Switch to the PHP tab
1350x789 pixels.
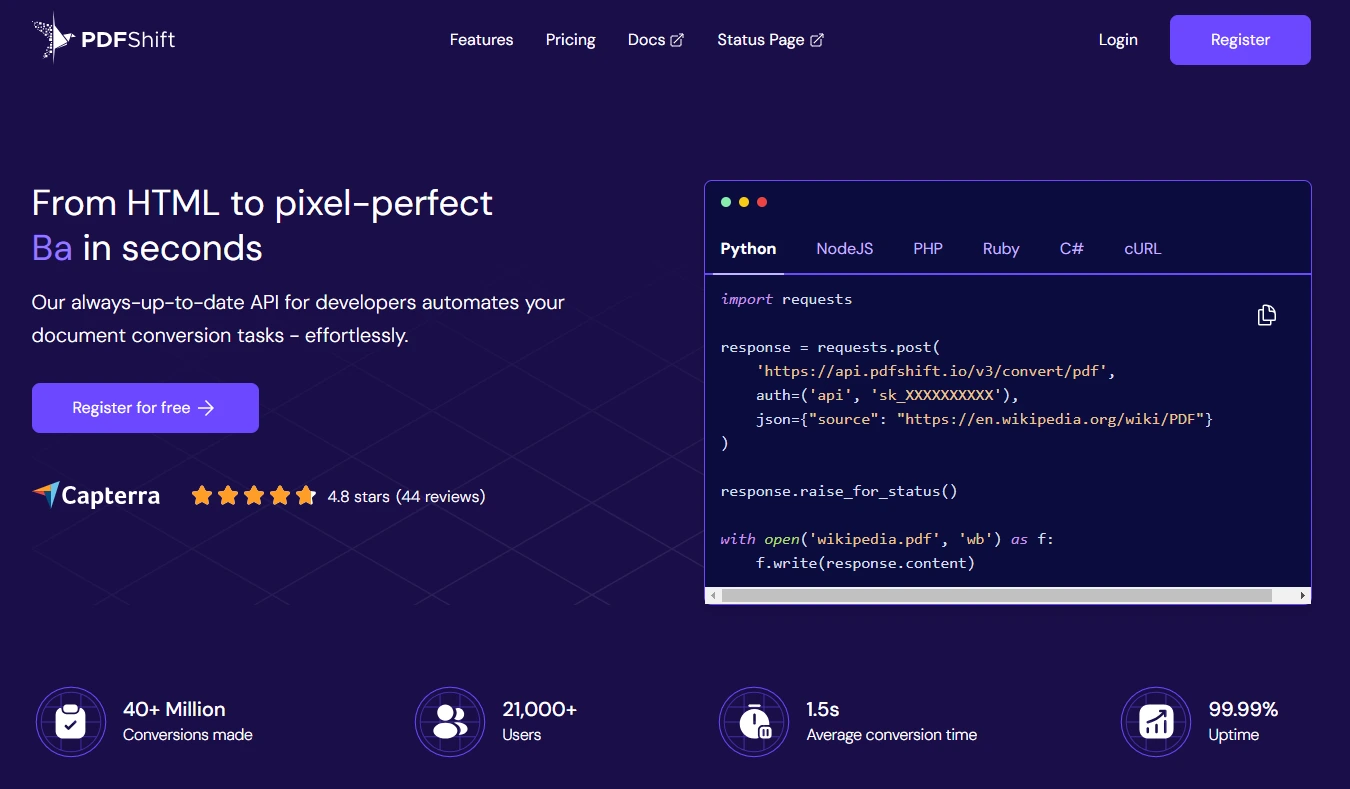point(927,248)
